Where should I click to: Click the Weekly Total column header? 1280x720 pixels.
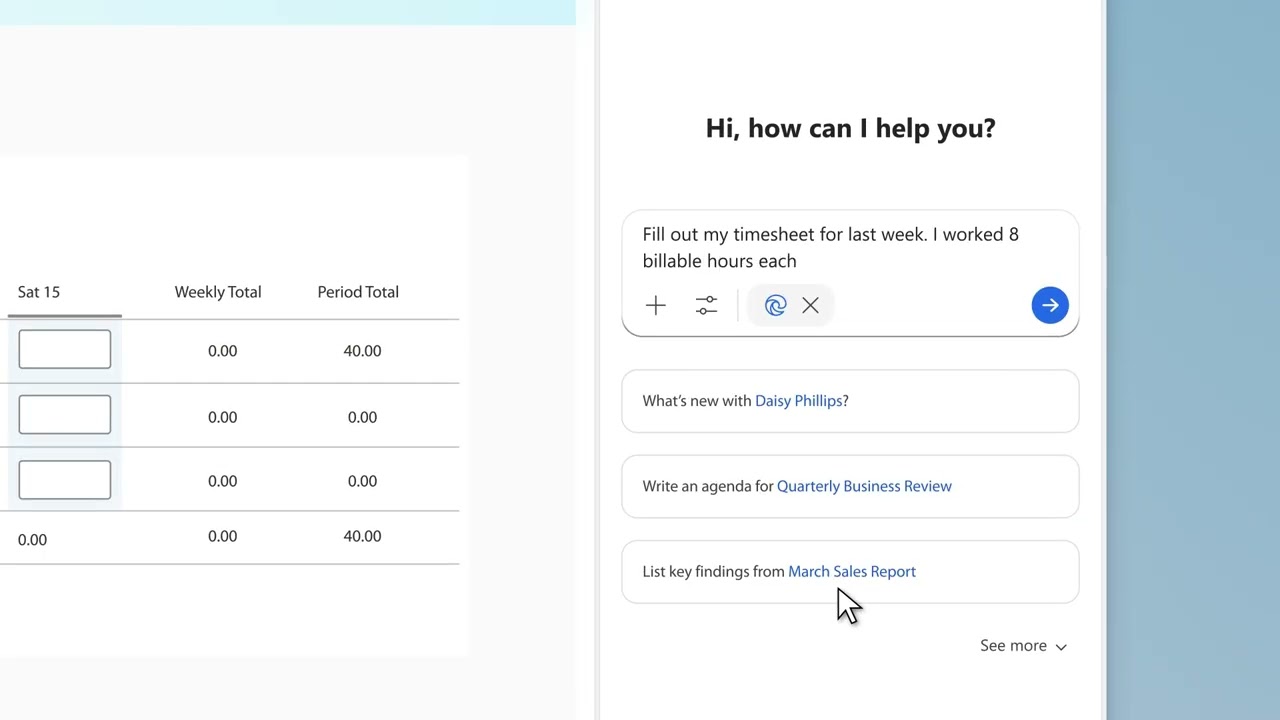(x=217, y=292)
